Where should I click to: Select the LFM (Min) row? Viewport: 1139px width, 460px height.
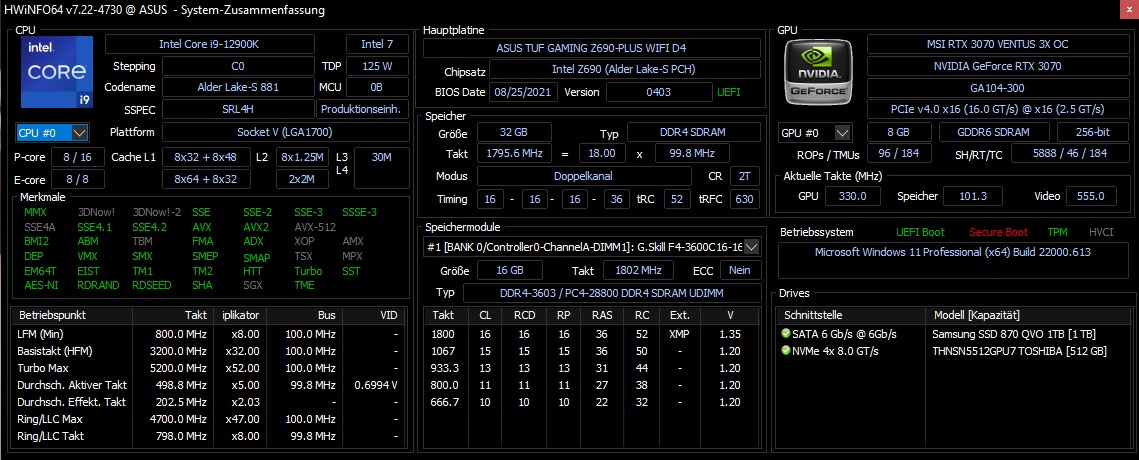208,334
